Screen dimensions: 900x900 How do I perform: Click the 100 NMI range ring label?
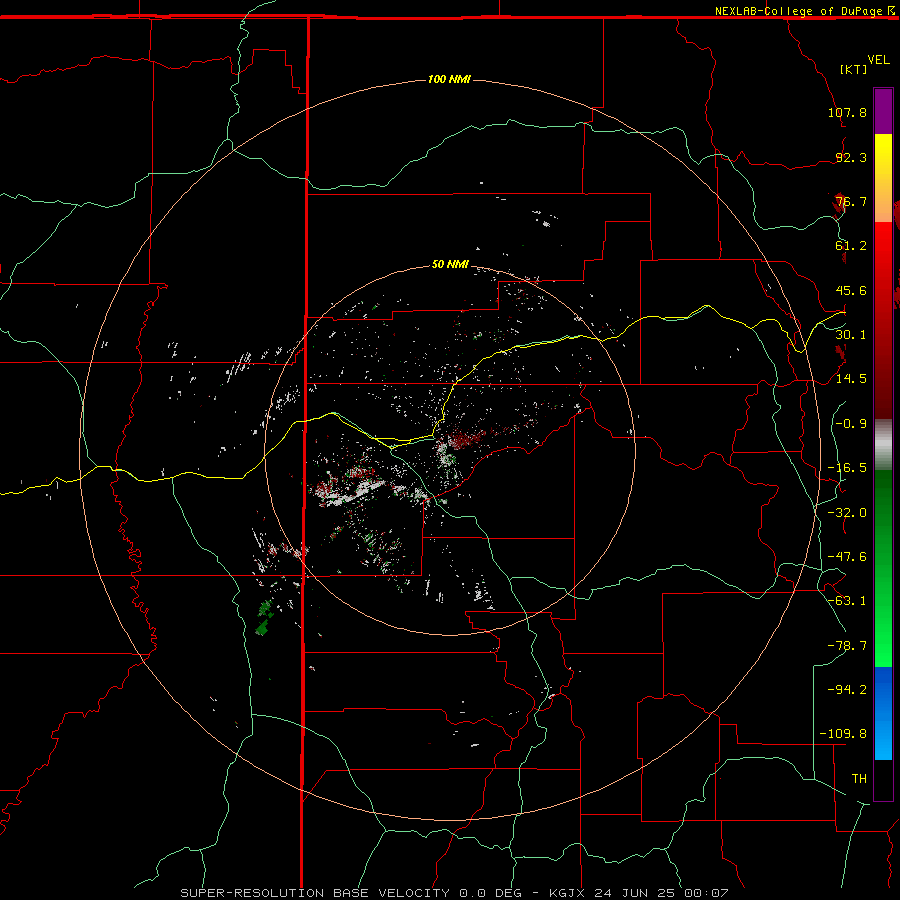point(449,79)
